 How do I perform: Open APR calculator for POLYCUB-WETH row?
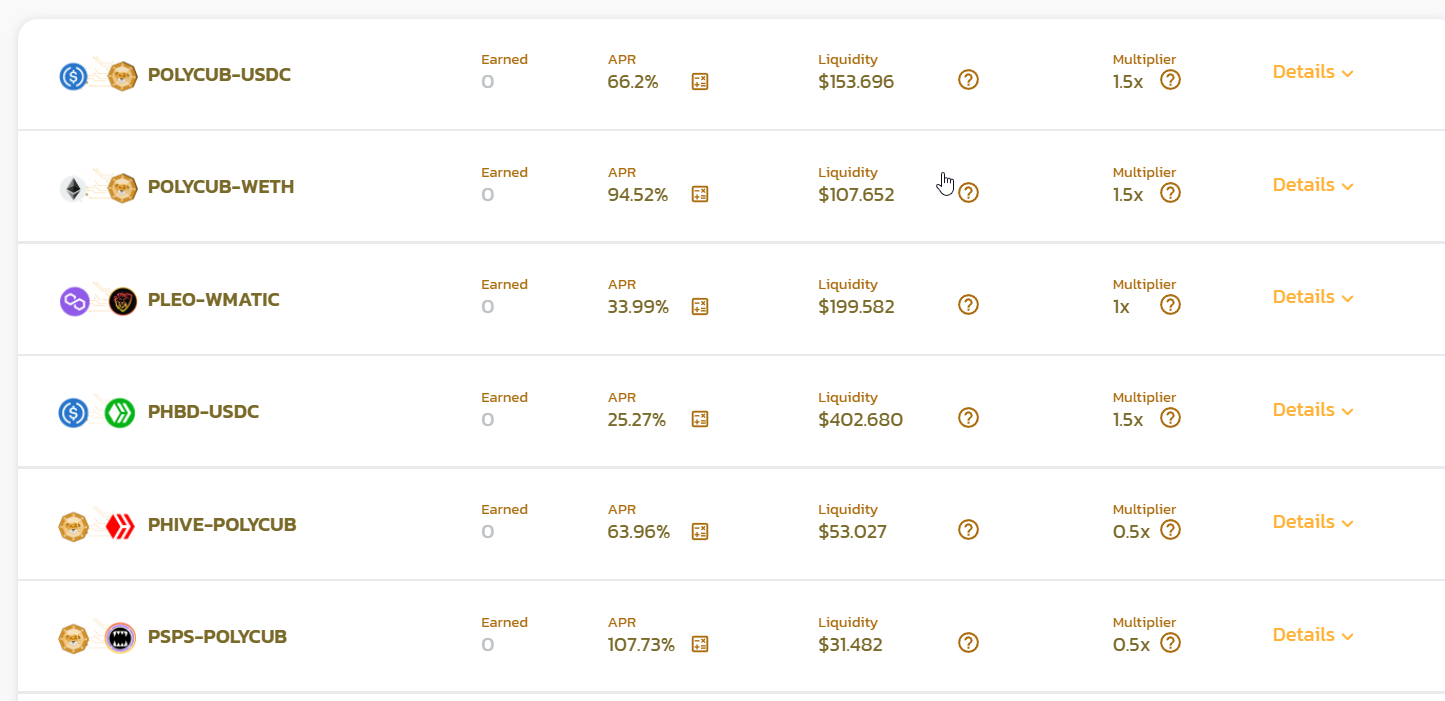click(700, 194)
